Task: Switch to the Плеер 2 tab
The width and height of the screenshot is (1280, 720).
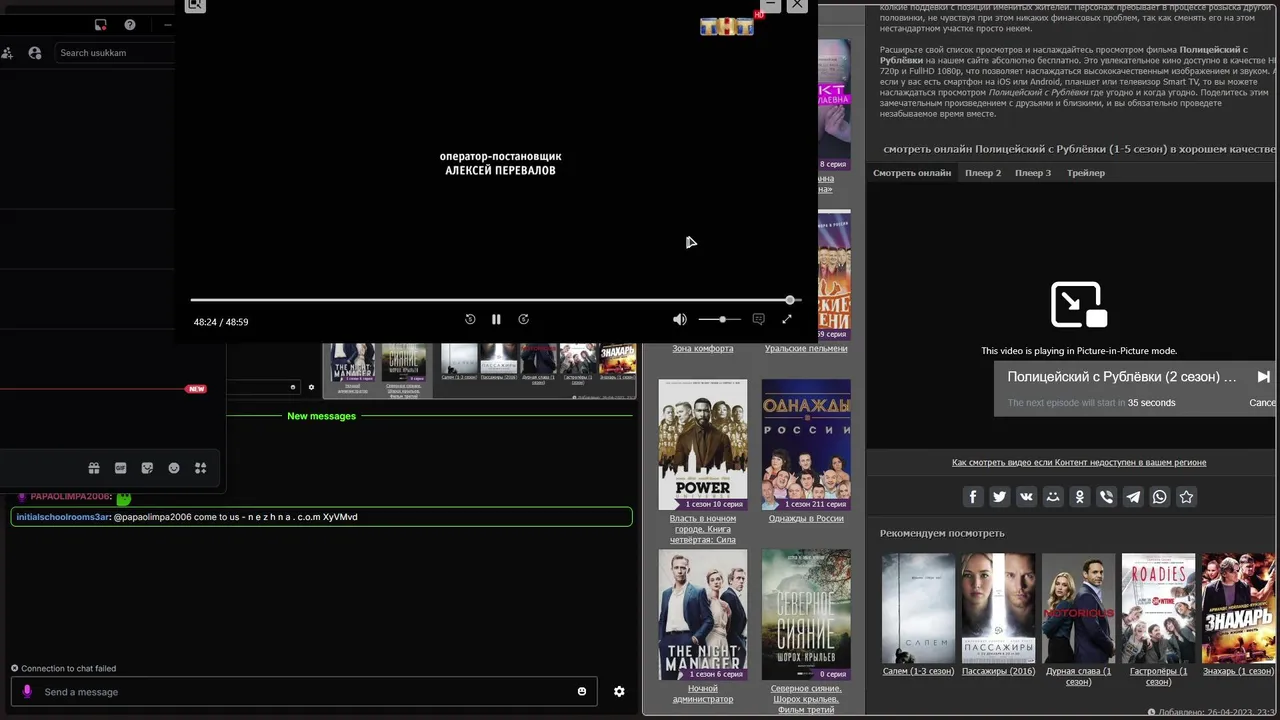Action: (983, 173)
